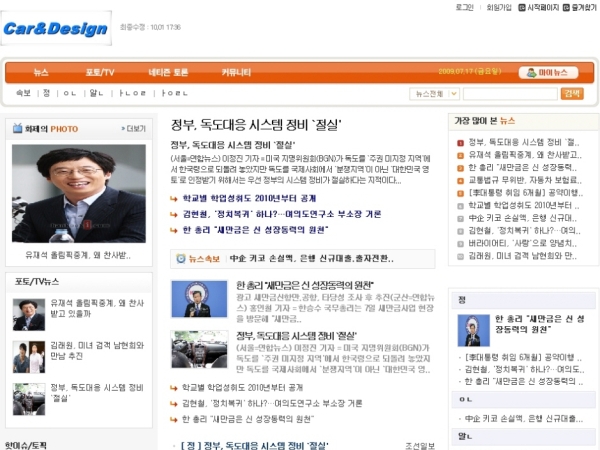Click the 로그인 link at the top

[x=465, y=8]
